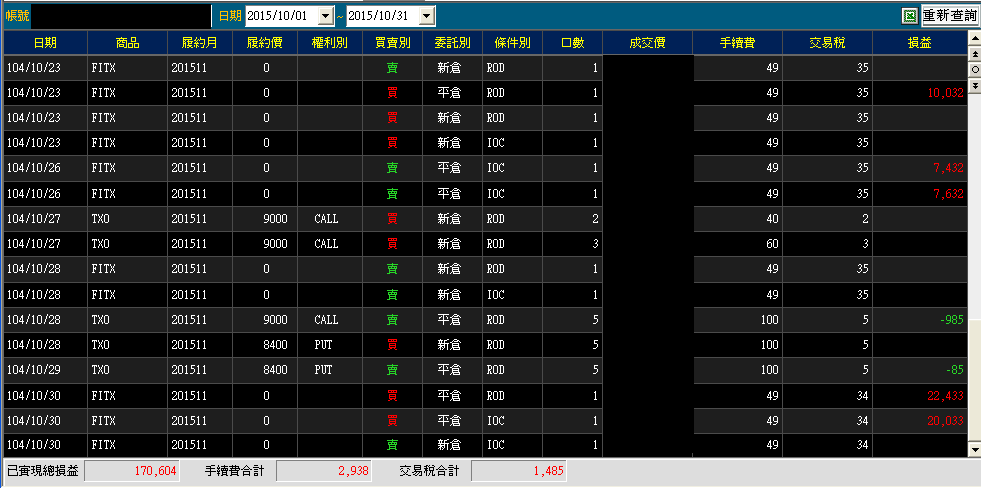981x488 pixels.
Task: Click the 重新查詢 re-query button
Action: pos(949,16)
